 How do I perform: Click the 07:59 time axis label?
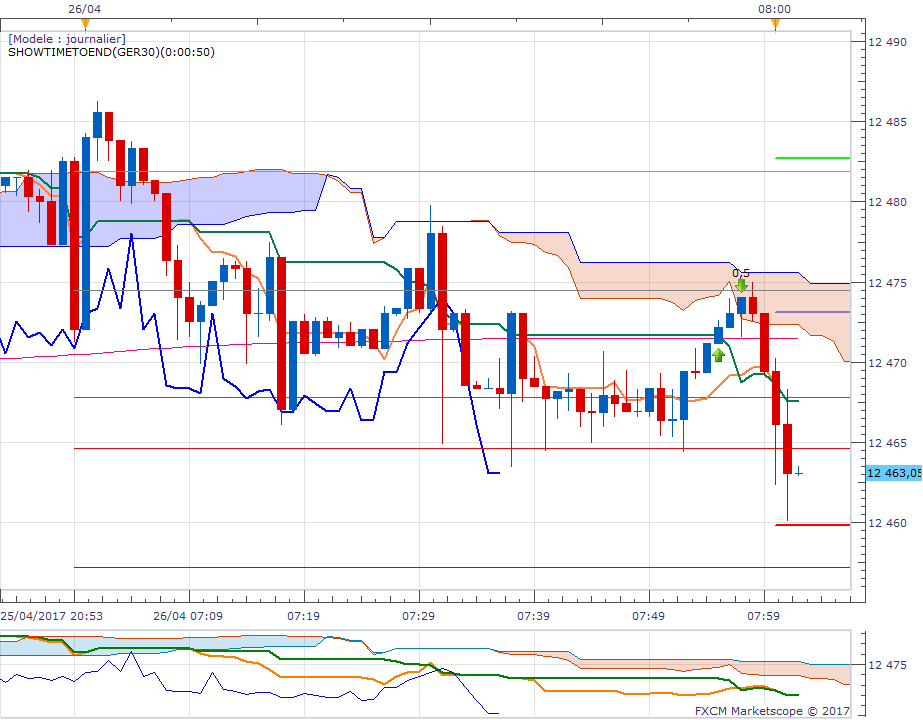pos(763,616)
